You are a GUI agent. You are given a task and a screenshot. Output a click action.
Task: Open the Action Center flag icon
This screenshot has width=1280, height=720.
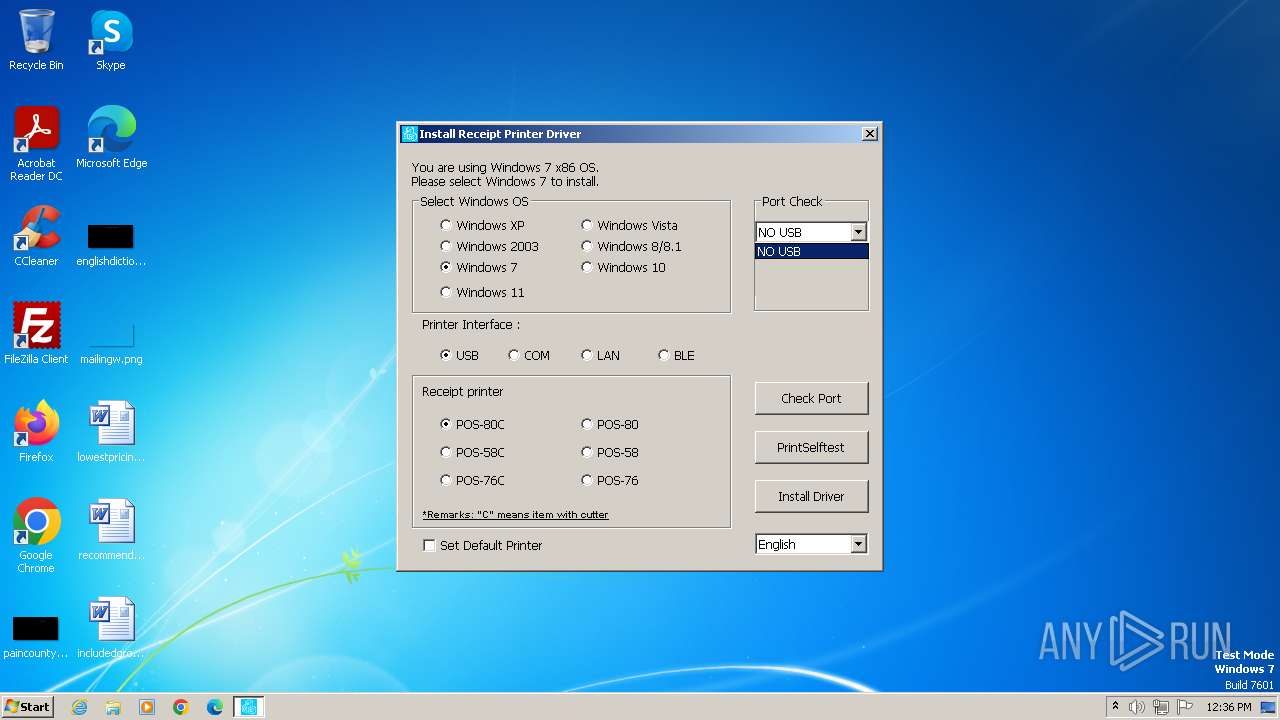(1185, 707)
